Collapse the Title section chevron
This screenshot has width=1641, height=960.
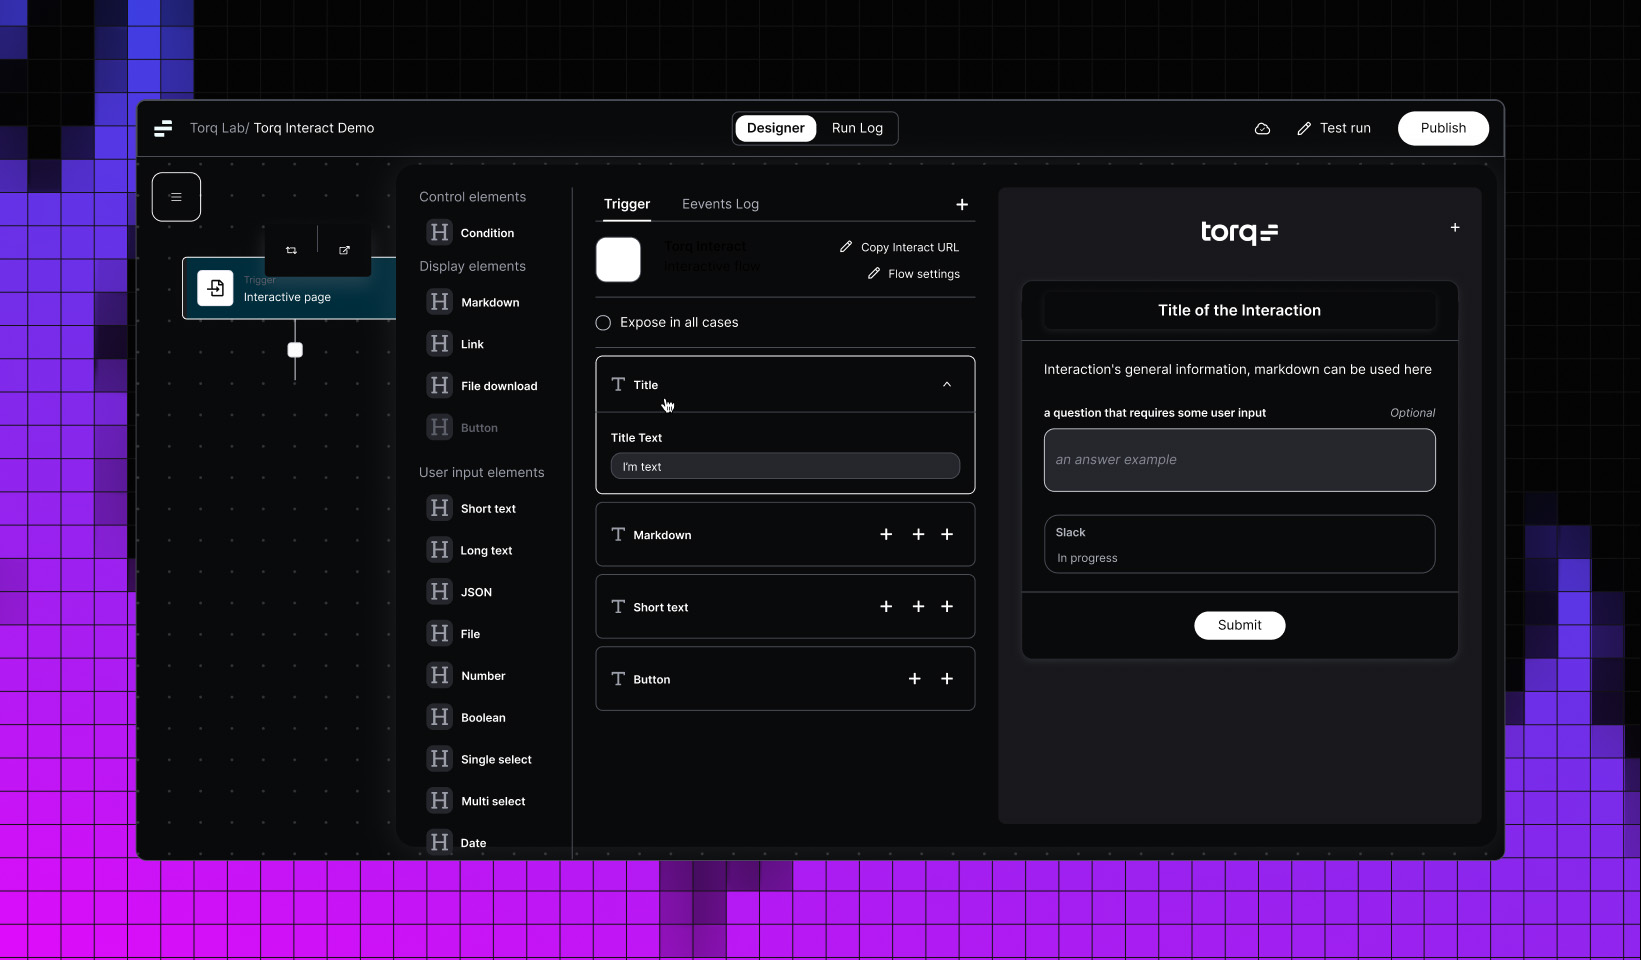[x=947, y=385]
